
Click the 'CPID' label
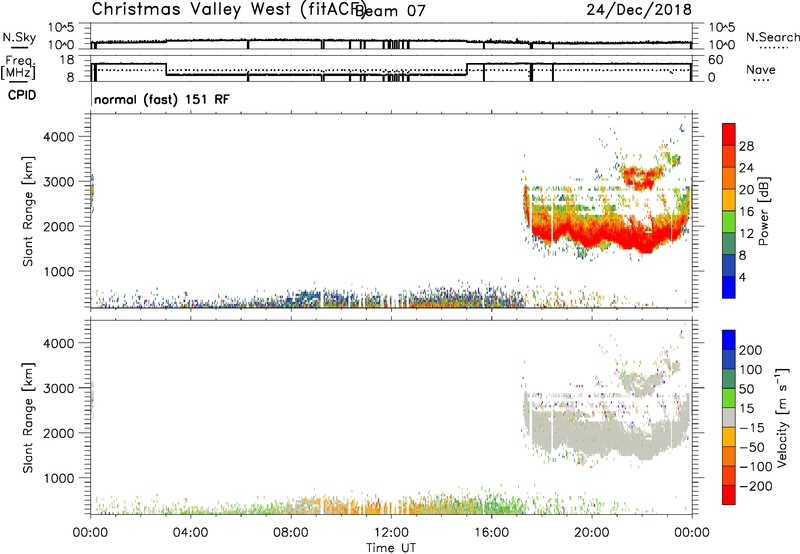pyautogui.click(x=22, y=95)
